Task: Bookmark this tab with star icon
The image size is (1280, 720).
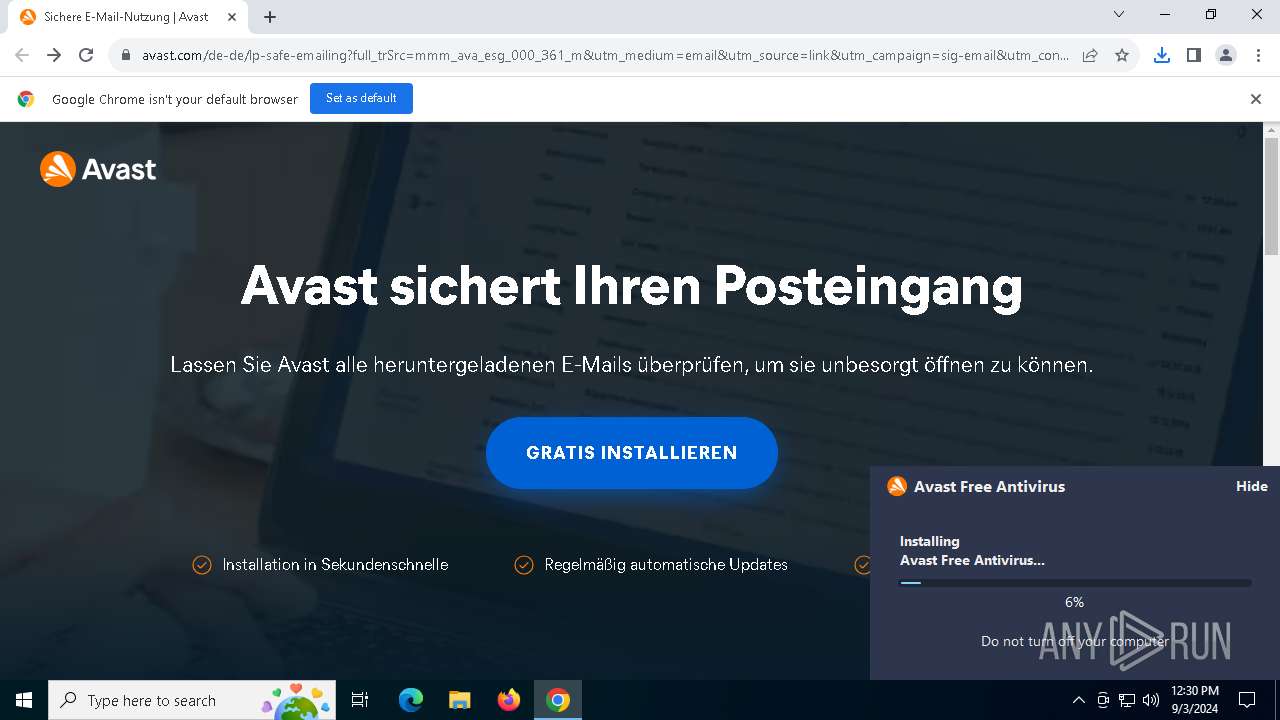Action: click(x=1122, y=55)
